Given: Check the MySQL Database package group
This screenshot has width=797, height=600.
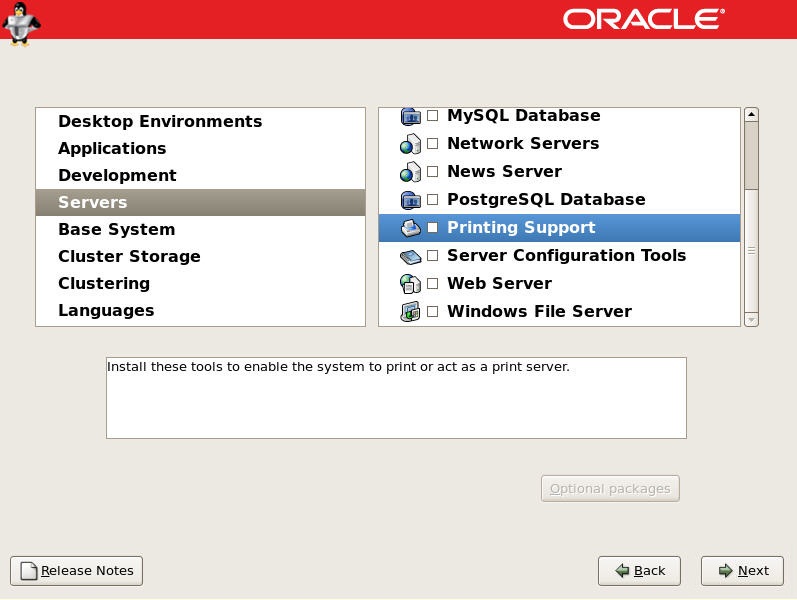Looking at the screenshot, I should 433,115.
